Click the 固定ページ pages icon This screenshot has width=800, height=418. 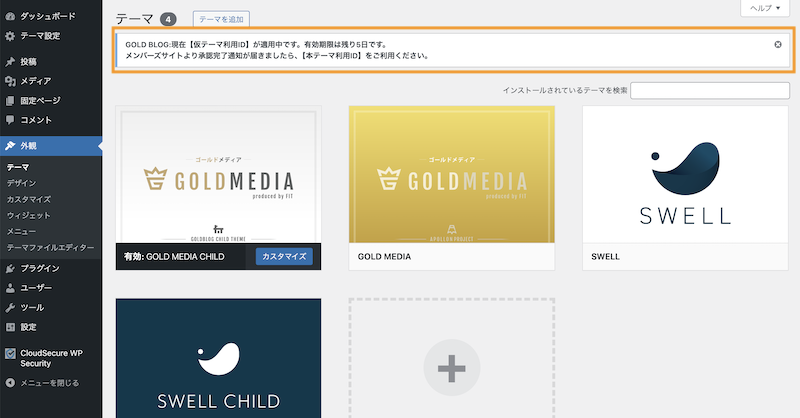10,101
